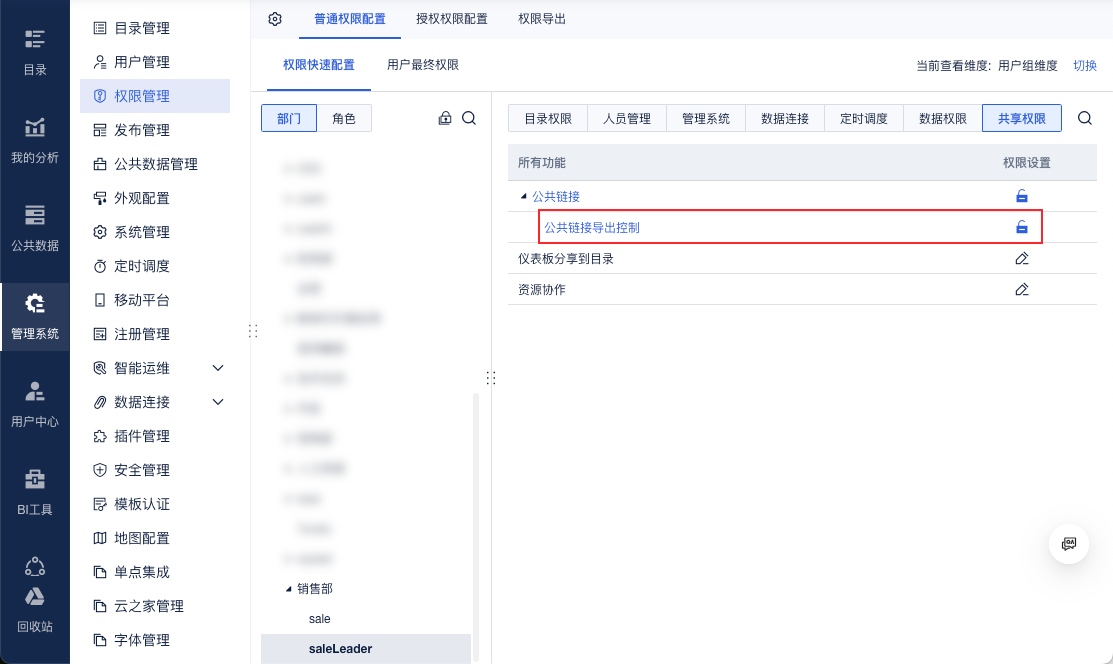
Task: Expand the 智能运维 submenu chevron
Action: point(219,368)
